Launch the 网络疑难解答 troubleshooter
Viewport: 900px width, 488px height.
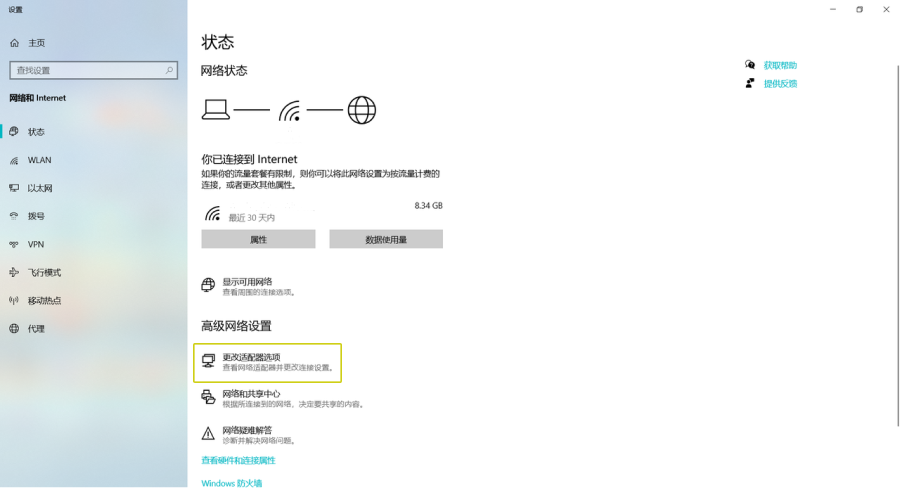[247, 431]
